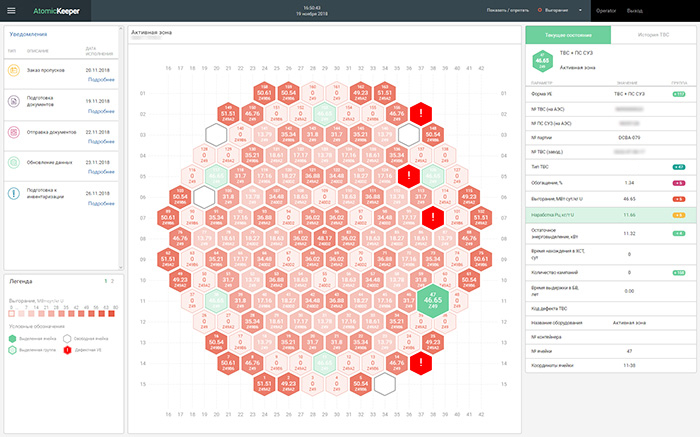The height and width of the screenshot is (437, 700).
Task: Click the empty white hexagon in row 03
Action: coord(216,134)
